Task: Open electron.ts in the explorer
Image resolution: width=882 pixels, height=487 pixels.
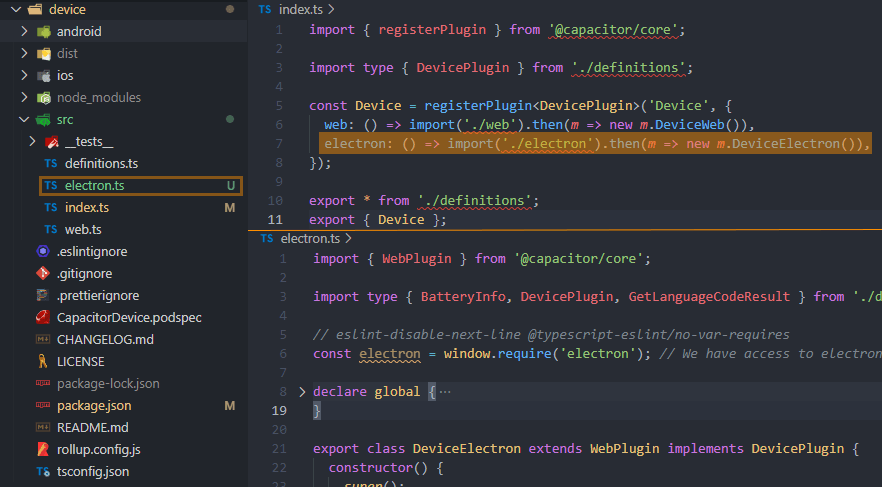Action: coord(94,185)
